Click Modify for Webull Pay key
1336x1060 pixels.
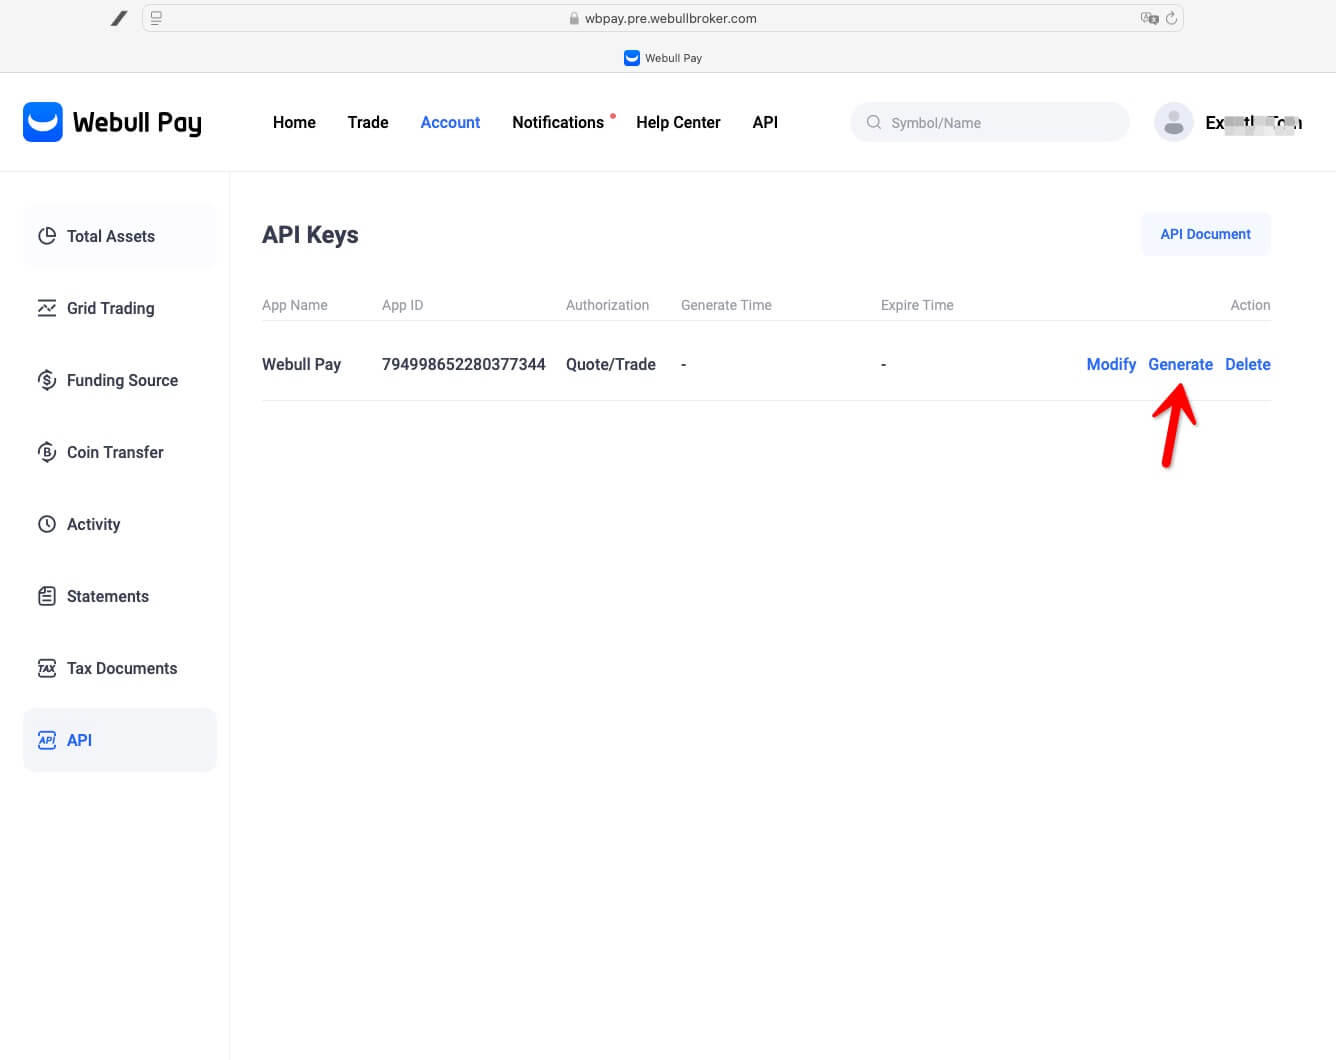1111,364
